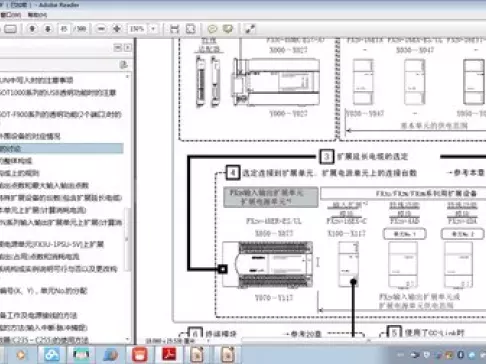
Task: Add a sticky note comment
Action: 212,29
